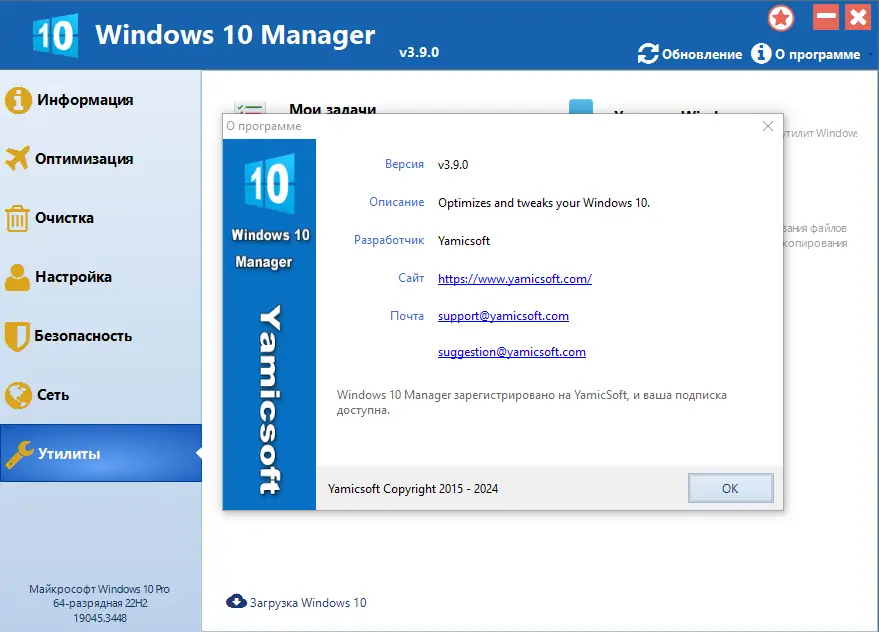This screenshot has width=879, height=632.
Task: Click the suggestion@yamicsoft.com email link
Action: 511,352
